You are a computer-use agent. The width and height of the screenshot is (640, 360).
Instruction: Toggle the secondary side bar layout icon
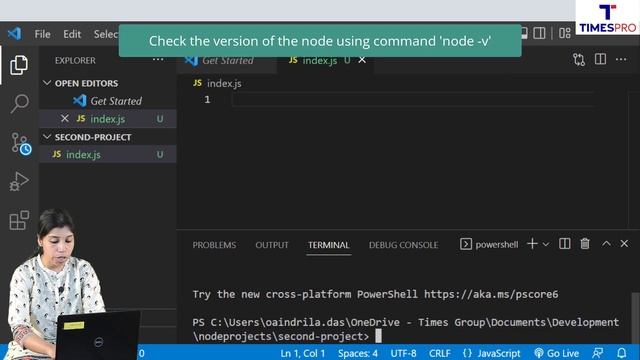539,33
